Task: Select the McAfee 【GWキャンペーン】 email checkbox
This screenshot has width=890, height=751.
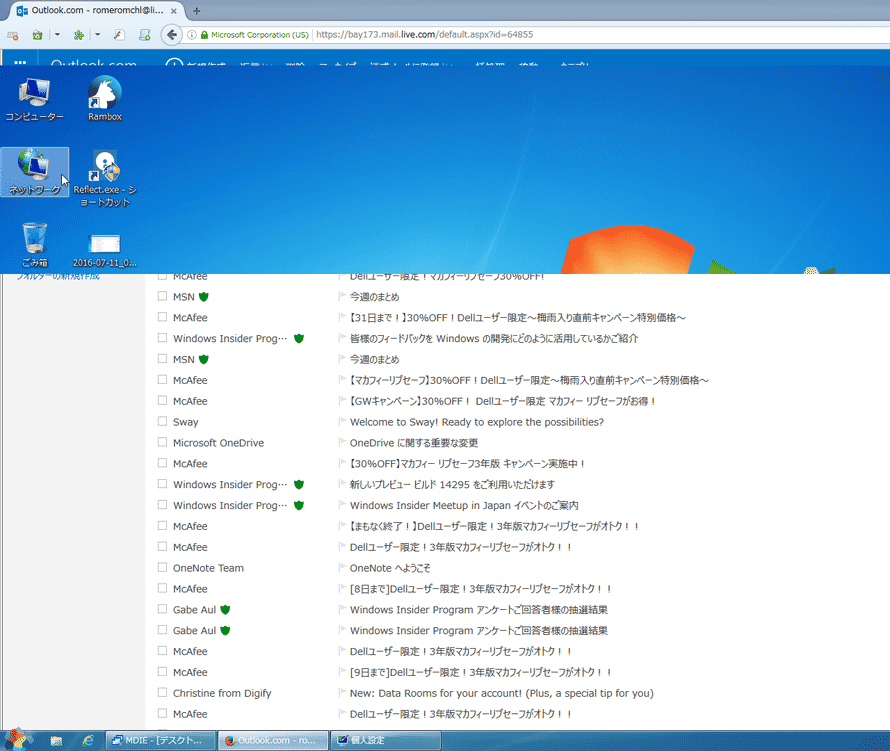Action: [x=162, y=400]
